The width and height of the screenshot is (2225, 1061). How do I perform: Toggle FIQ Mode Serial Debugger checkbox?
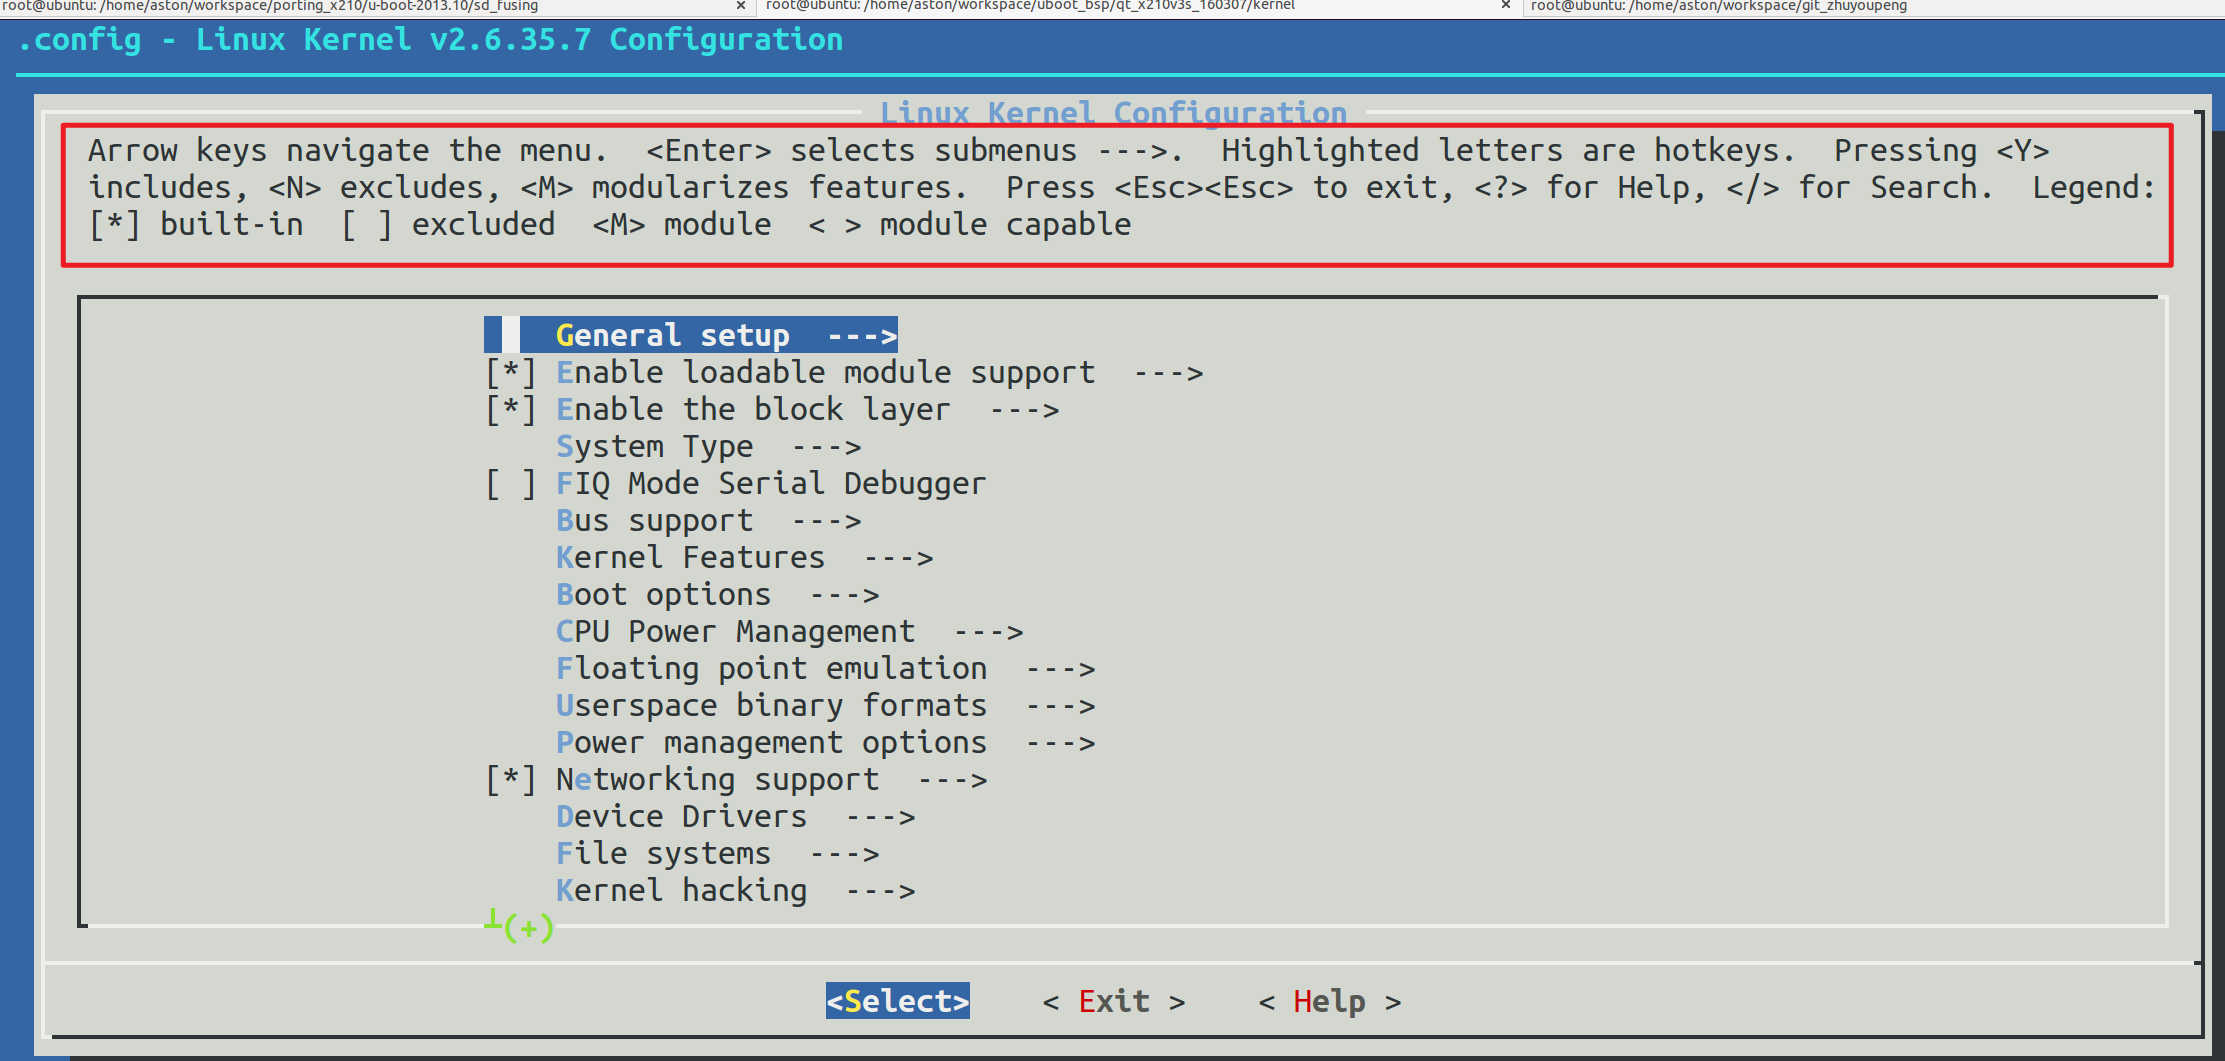pyautogui.click(x=511, y=483)
